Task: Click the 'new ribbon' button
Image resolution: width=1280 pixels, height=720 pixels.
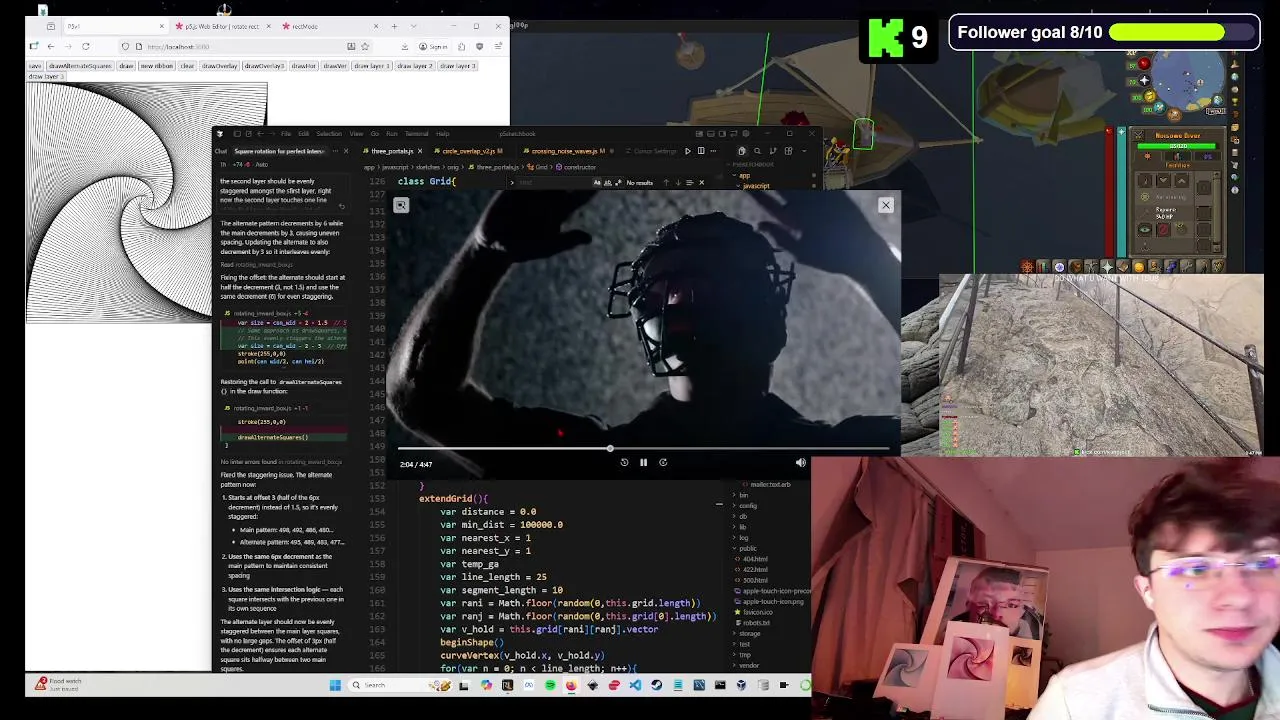Action: tap(156, 66)
